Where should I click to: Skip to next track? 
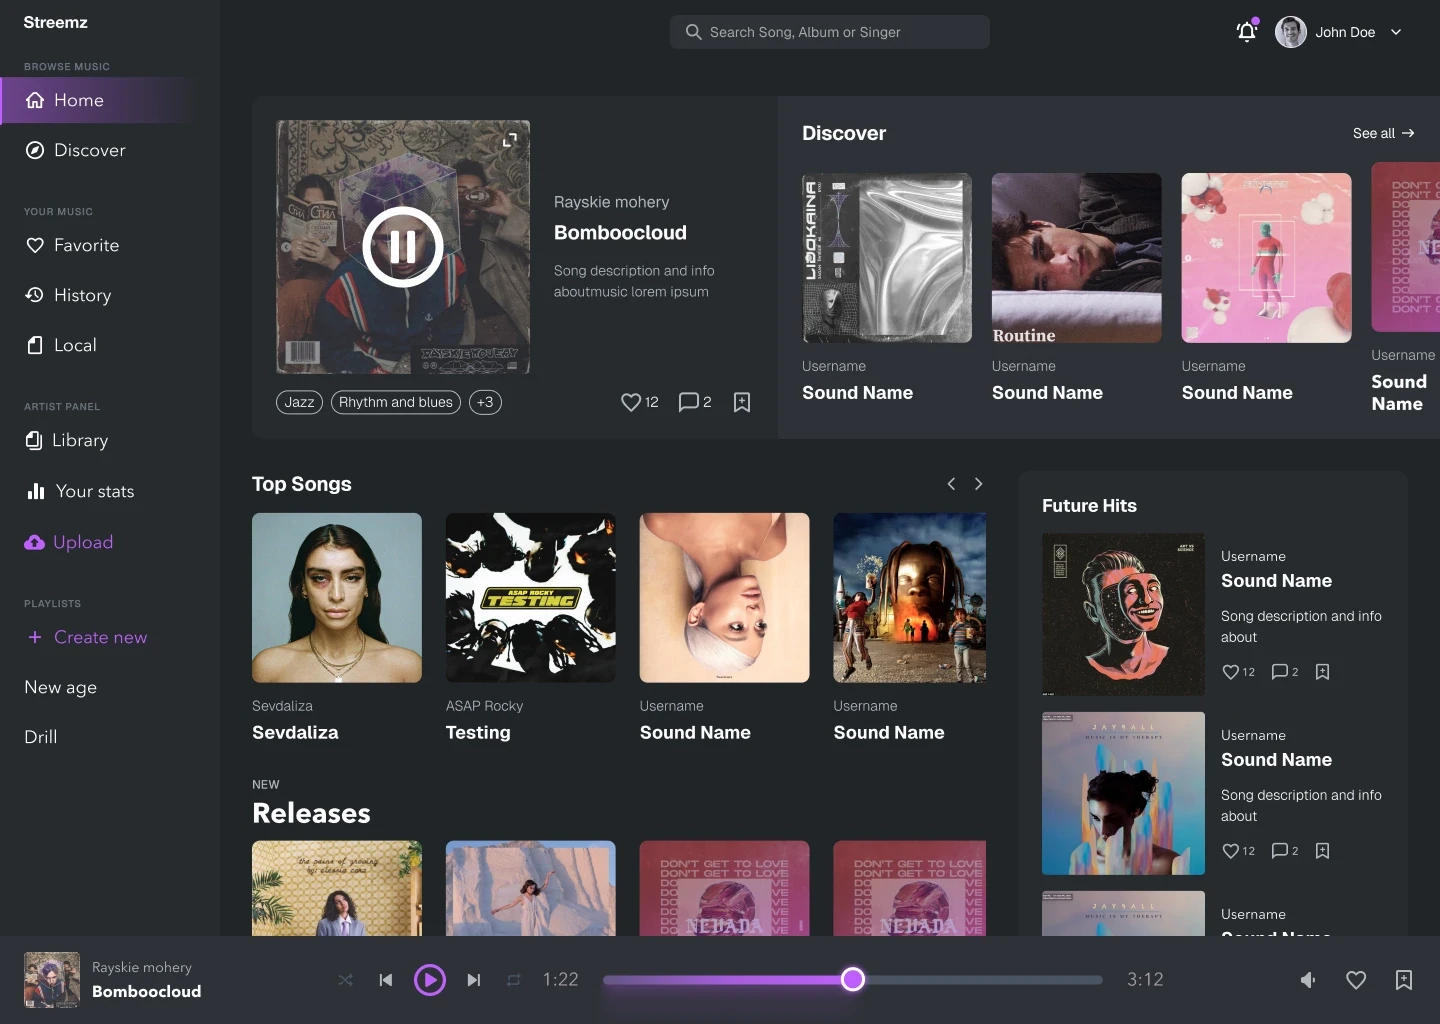(x=474, y=980)
